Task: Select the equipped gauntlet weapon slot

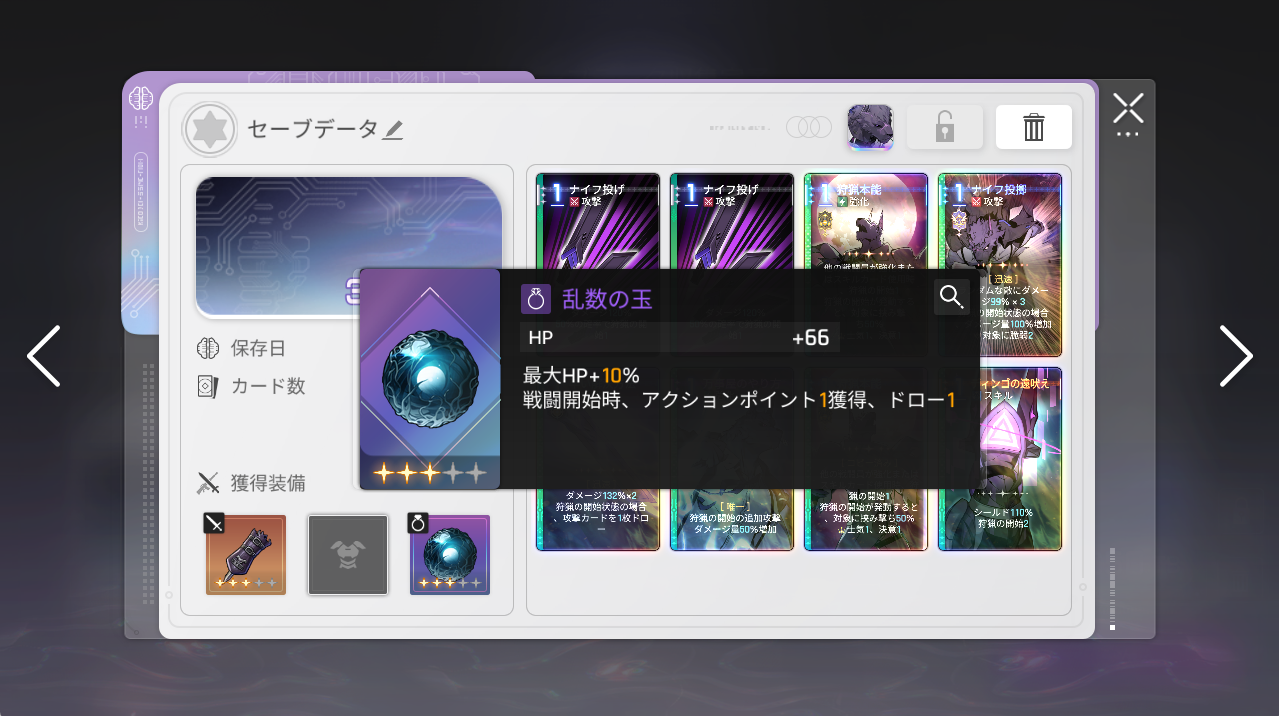Action: [x=246, y=555]
